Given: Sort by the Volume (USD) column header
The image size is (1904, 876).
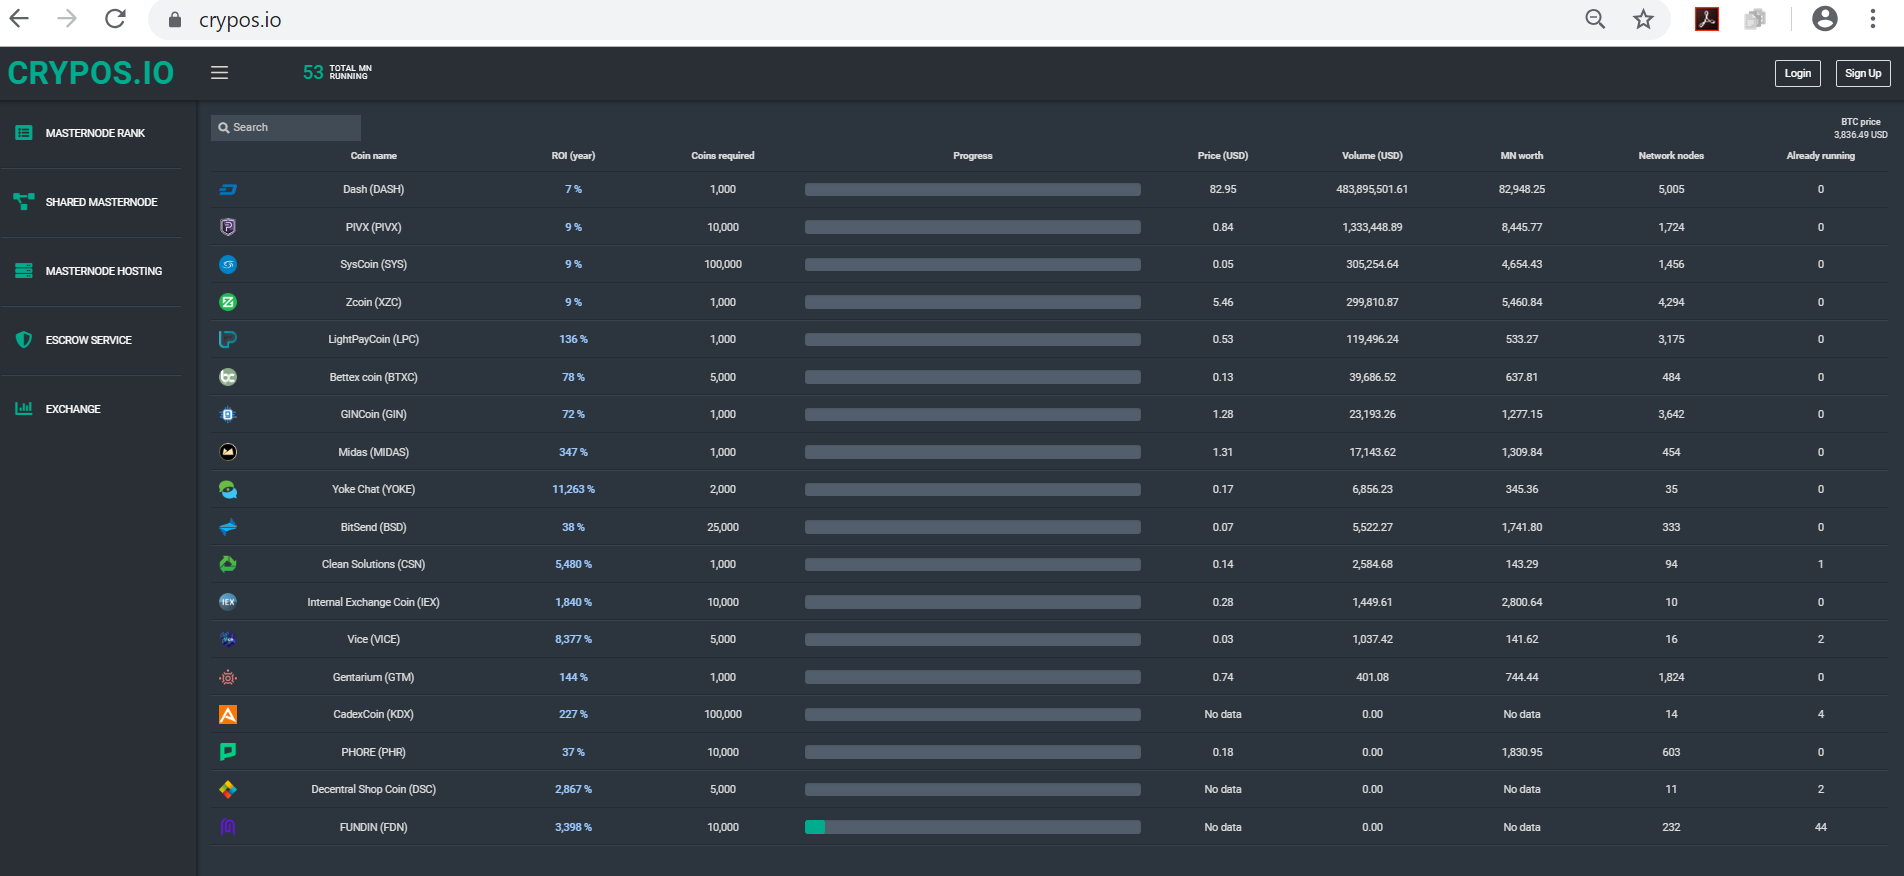Looking at the screenshot, I should [1372, 156].
